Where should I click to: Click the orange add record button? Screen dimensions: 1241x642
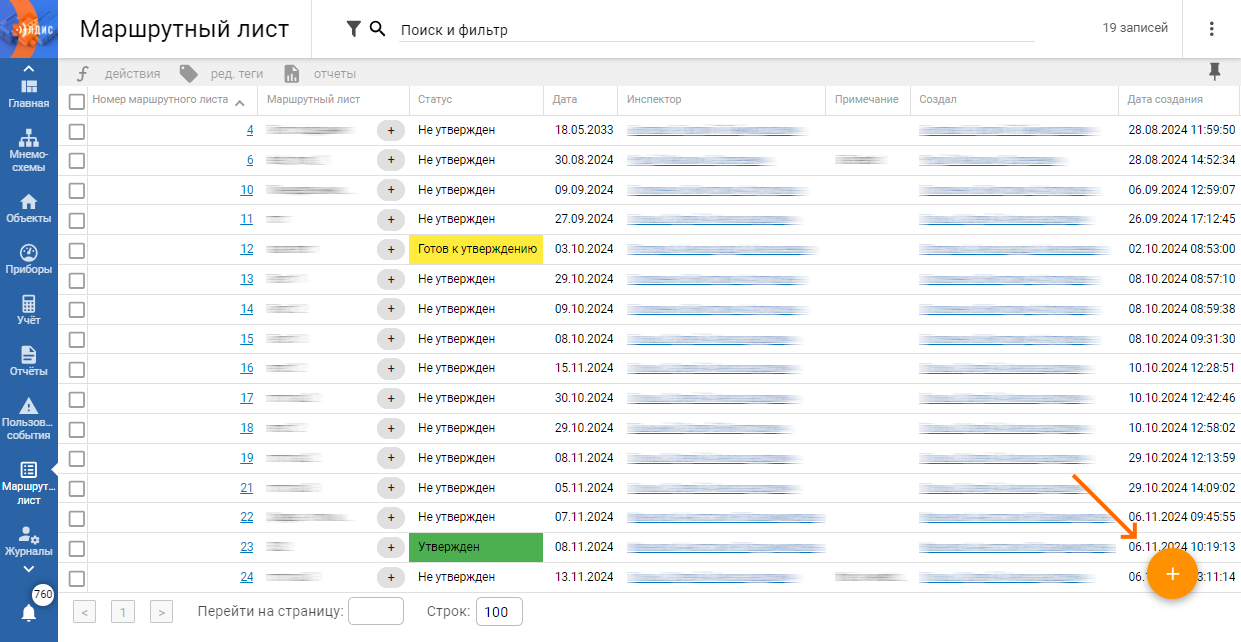(x=1172, y=574)
